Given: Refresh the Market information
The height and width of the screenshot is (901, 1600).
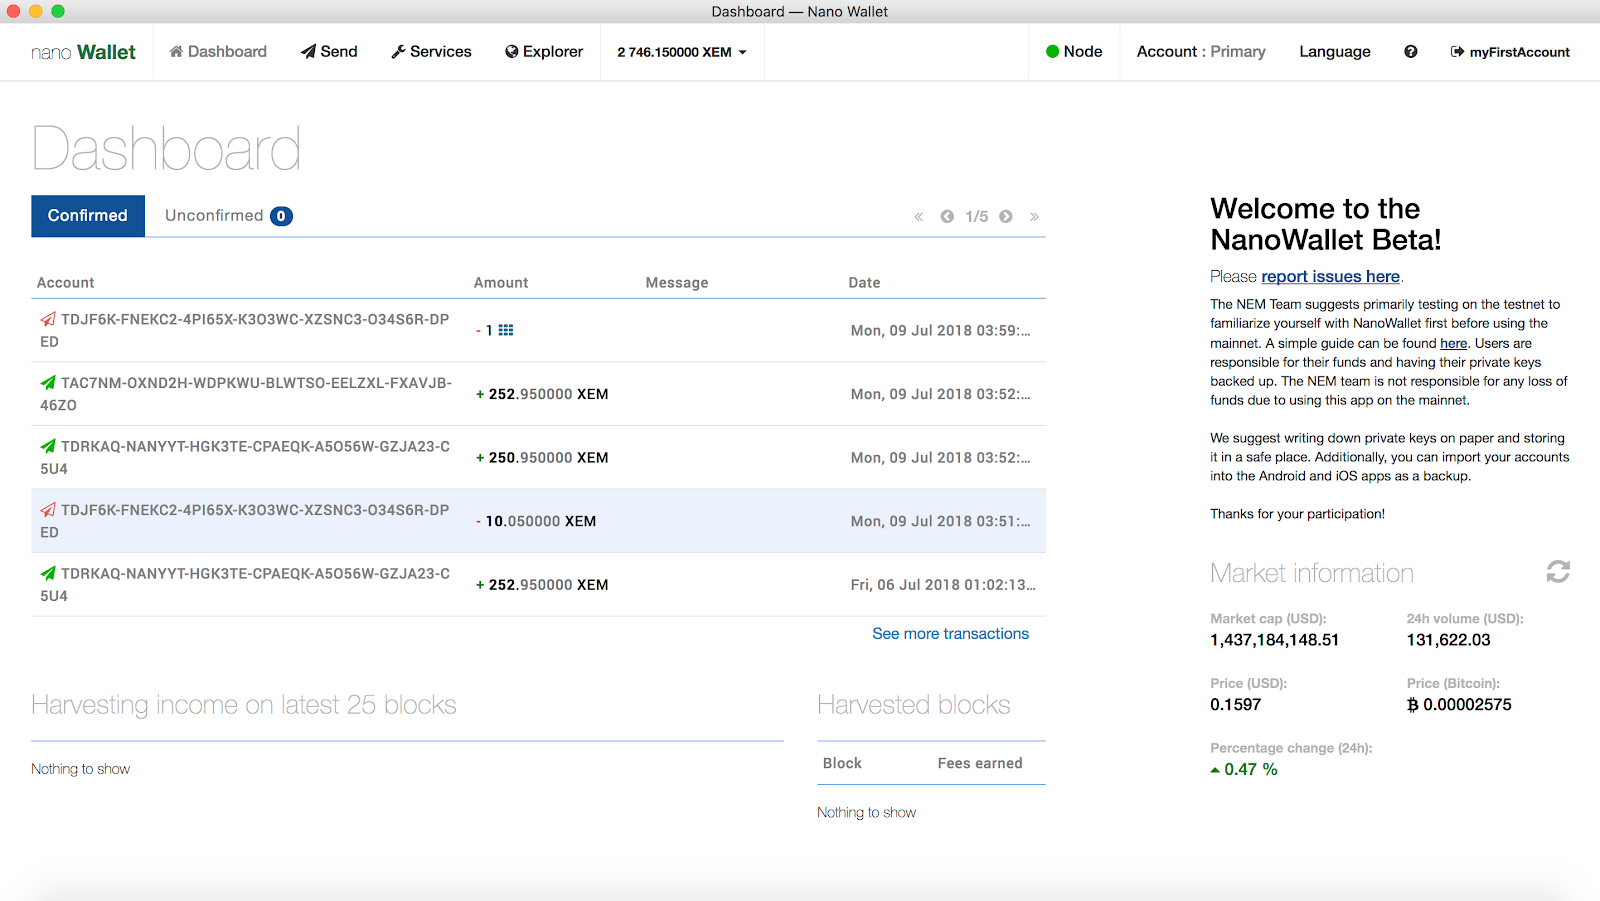Looking at the screenshot, I should coord(1558,571).
